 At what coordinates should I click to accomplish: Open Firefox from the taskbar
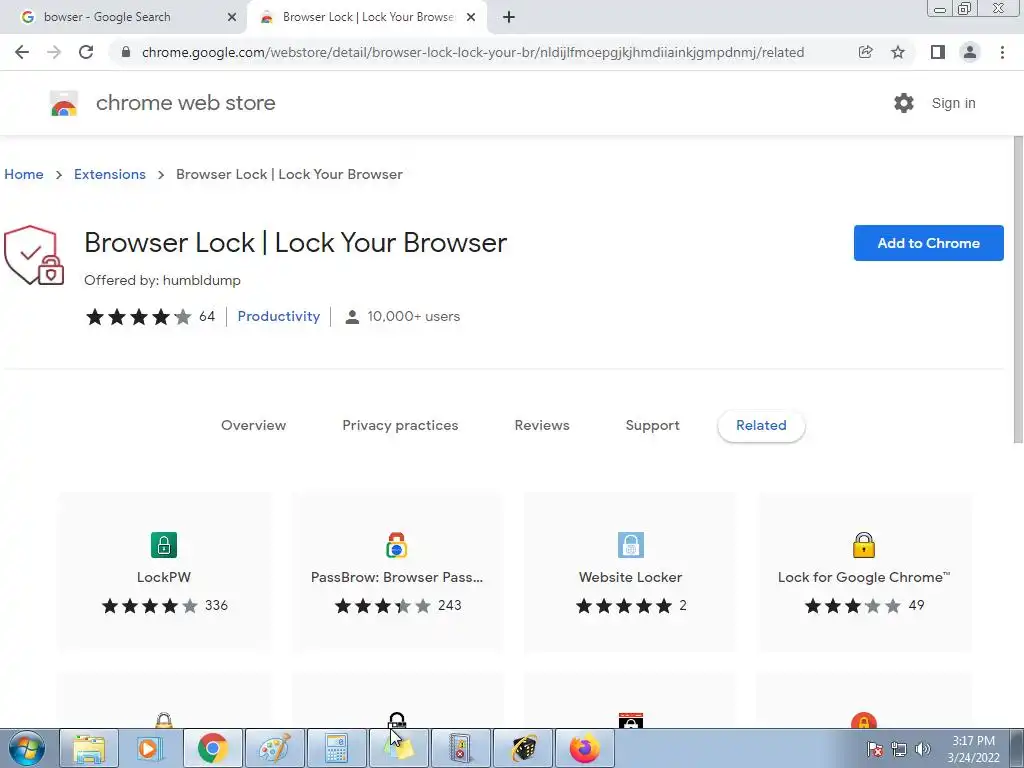tap(584, 748)
